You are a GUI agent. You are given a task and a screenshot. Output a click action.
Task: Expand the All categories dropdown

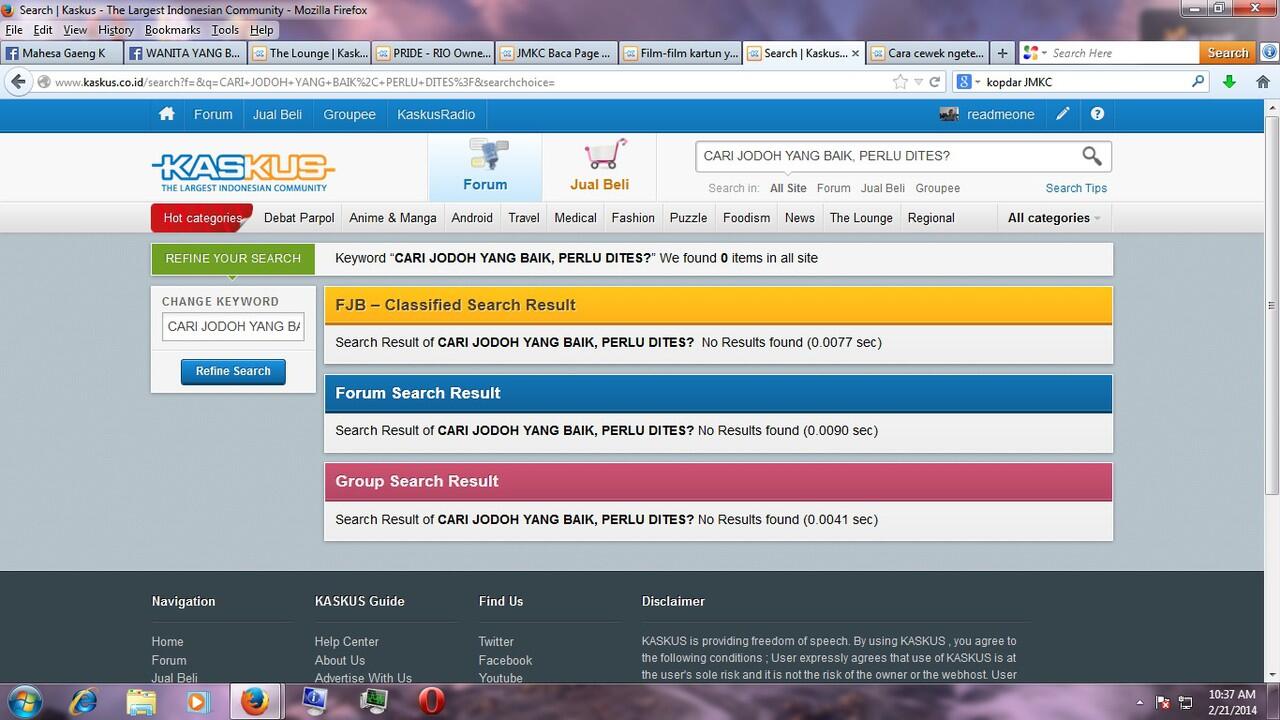click(x=1054, y=218)
